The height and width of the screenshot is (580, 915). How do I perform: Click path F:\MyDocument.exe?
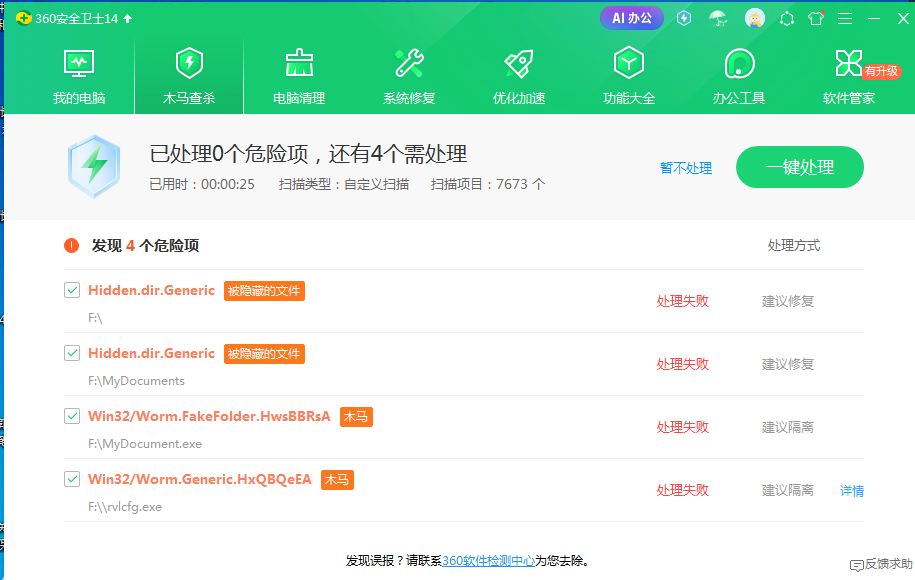coord(145,444)
